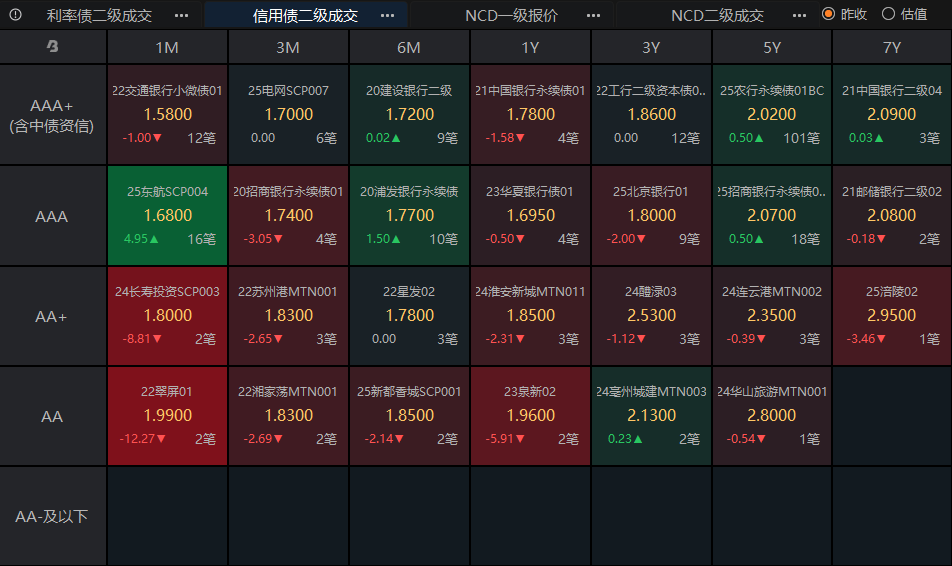The height and width of the screenshot is (566, 952).
Task: Open the 20招商银行永续债01 cell
Action: (x=288, y=216)
